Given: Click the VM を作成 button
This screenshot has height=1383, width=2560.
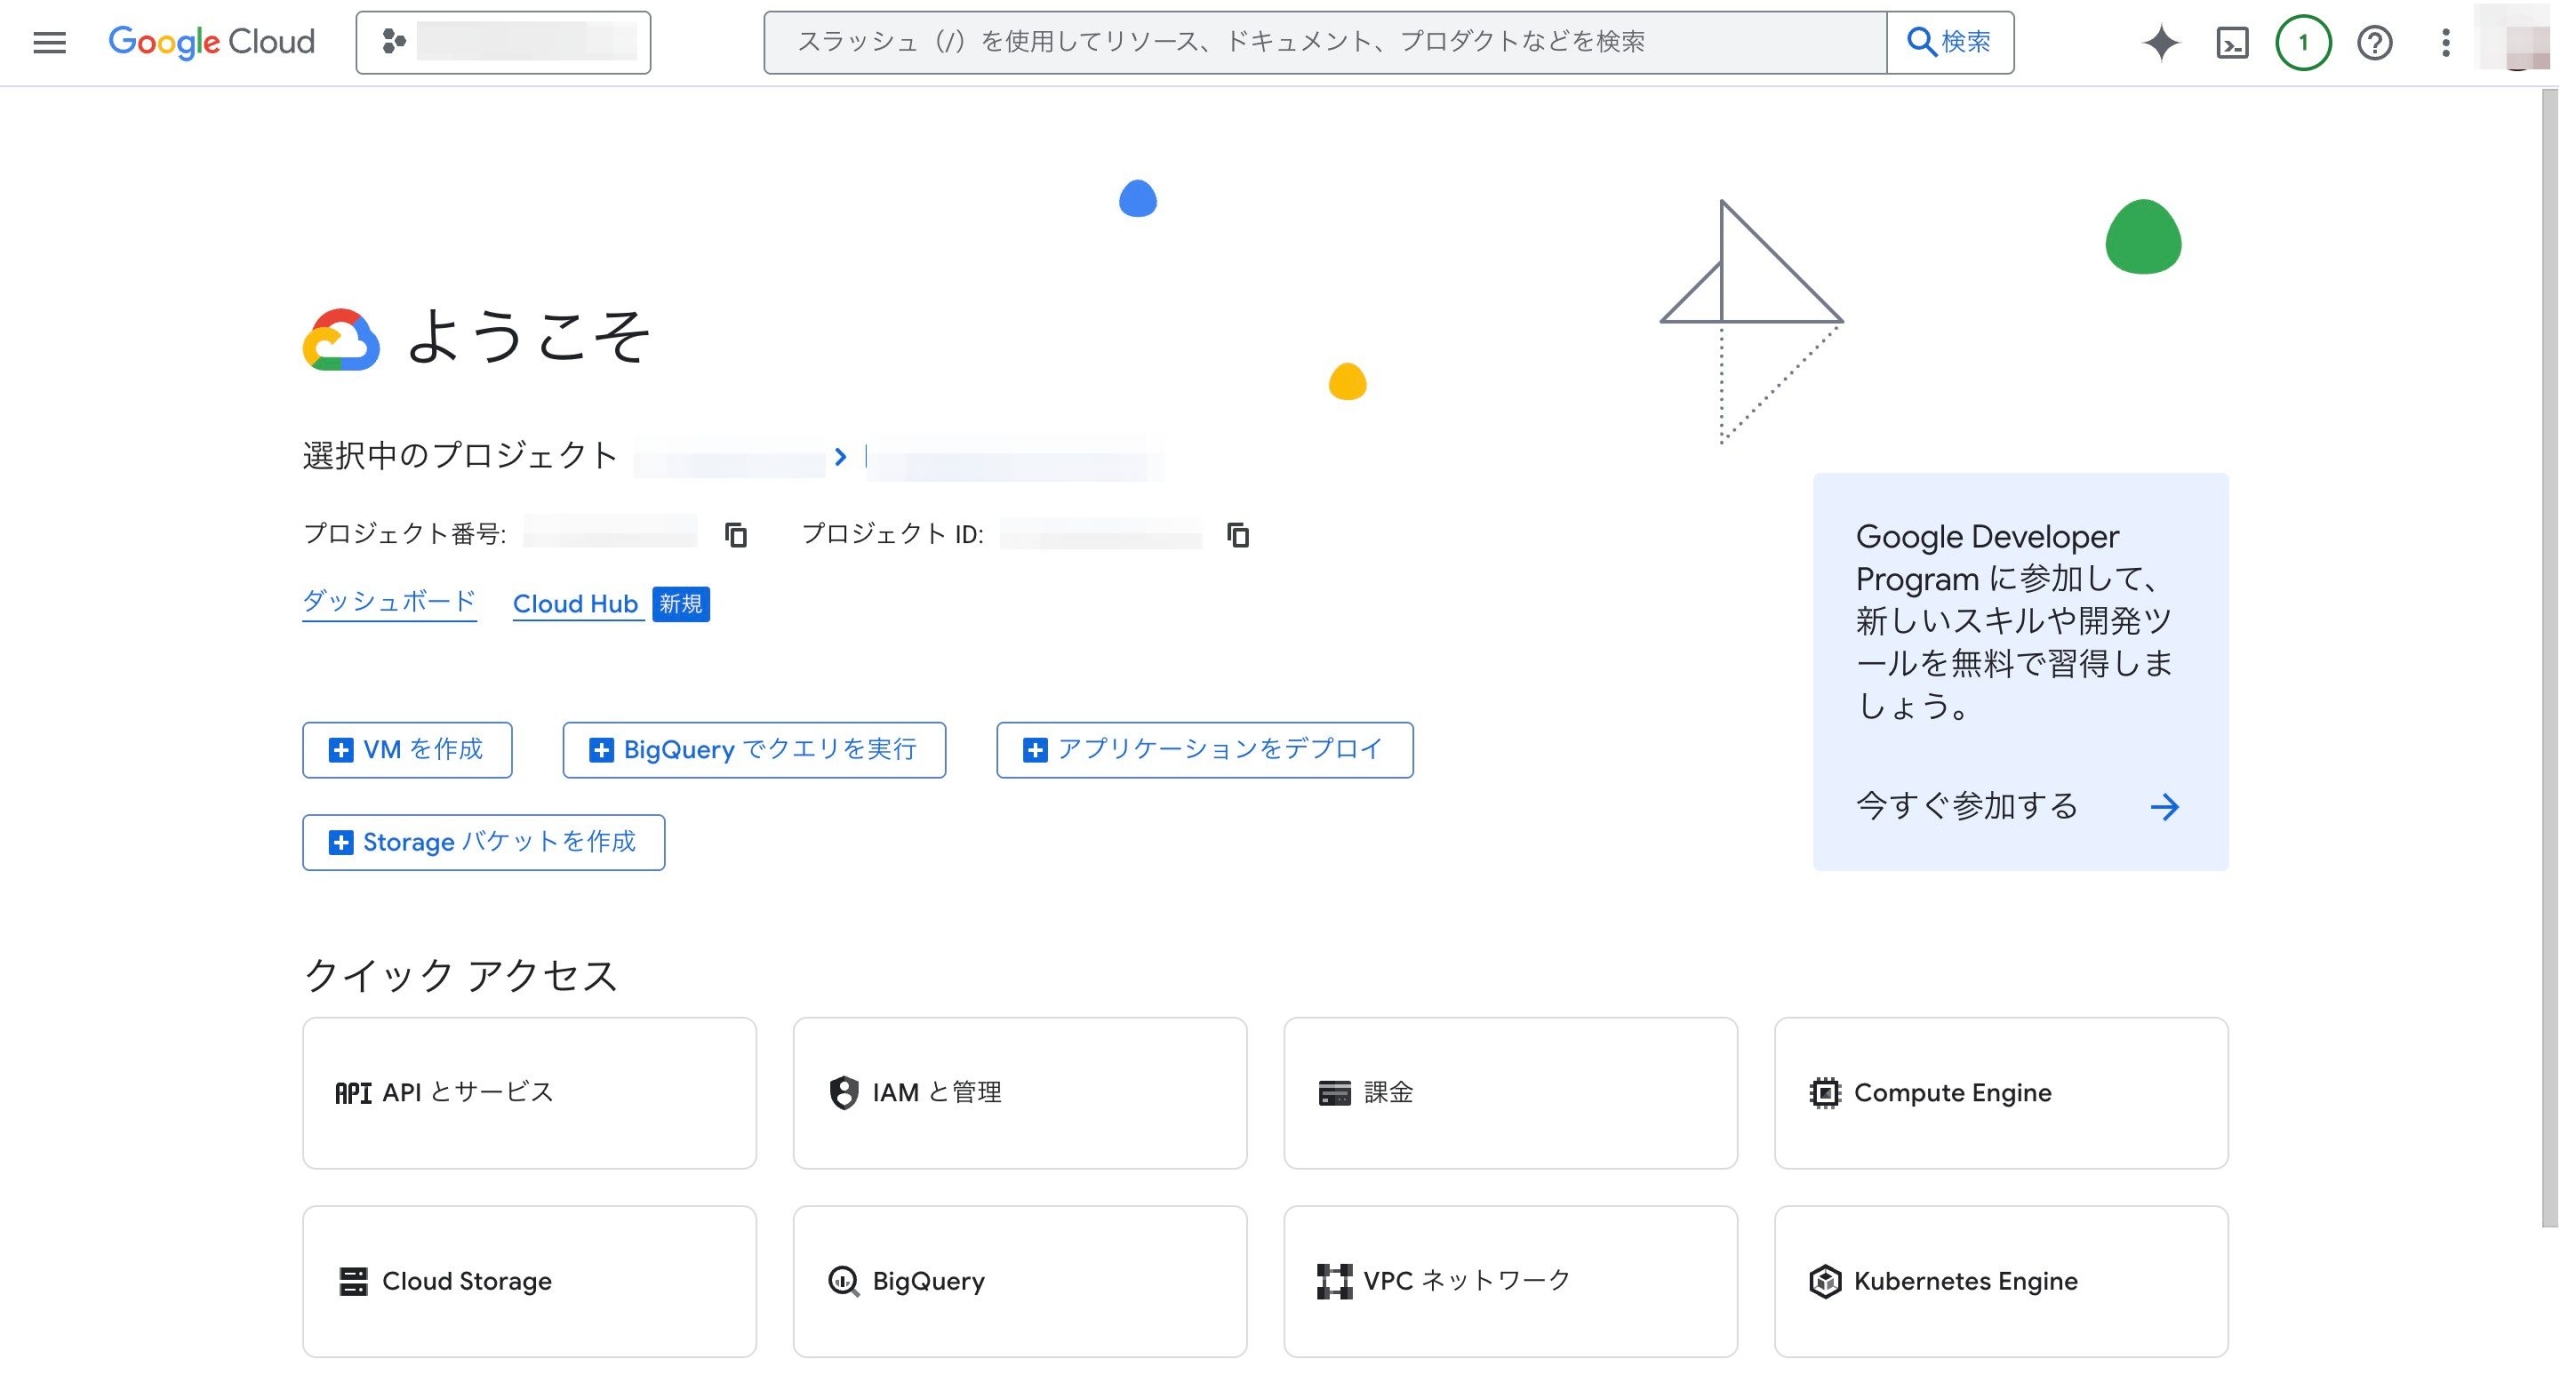Looking at the screenshot, I should pos(407,750).
